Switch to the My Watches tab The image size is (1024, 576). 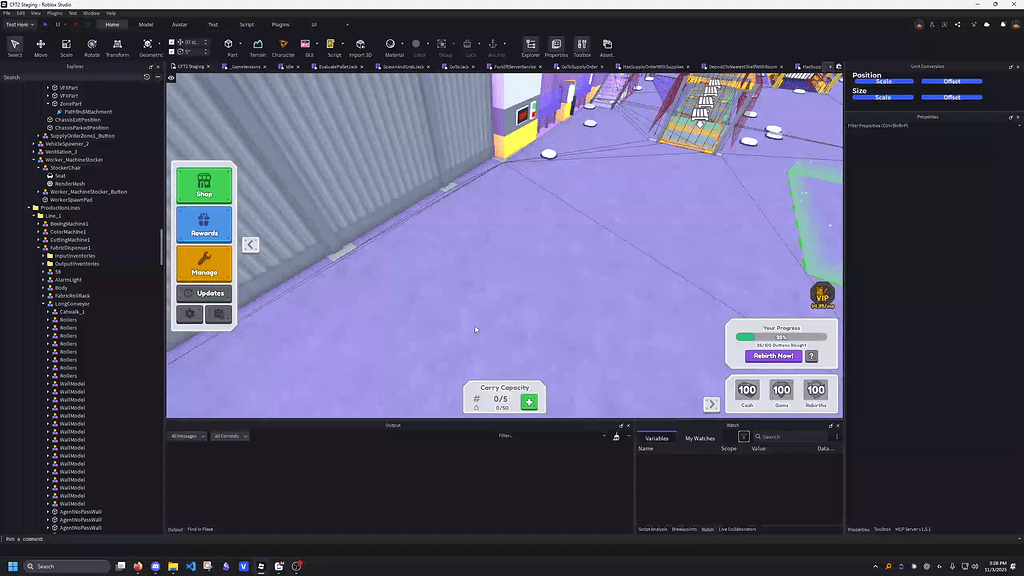(x=700, y=438)
